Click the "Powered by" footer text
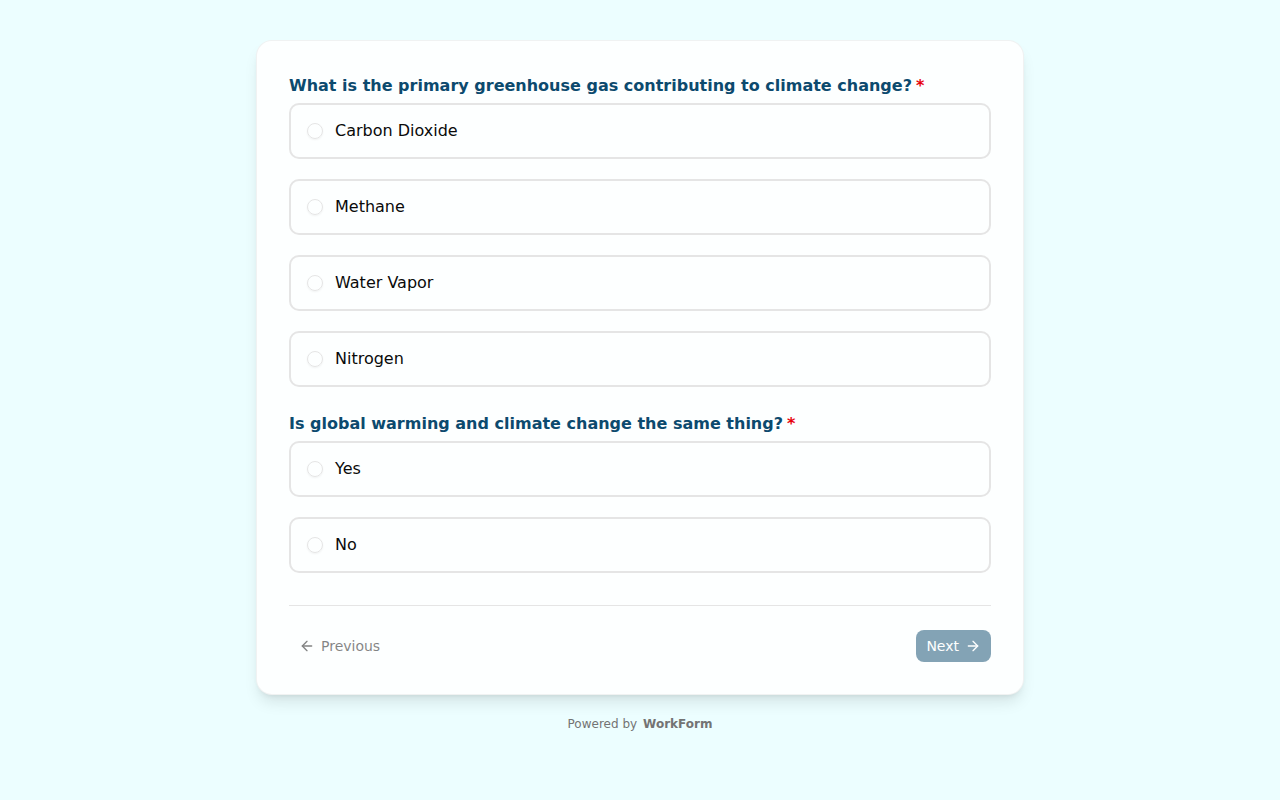This screenshot has height=800, width=1280. (602, 724)
